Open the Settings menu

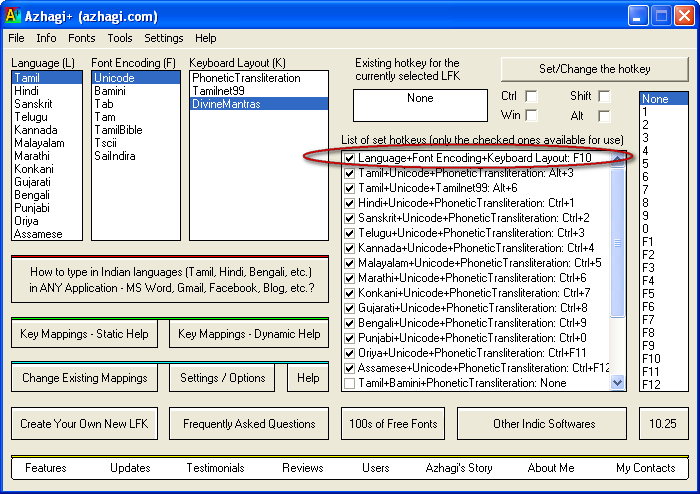point(163,38)
